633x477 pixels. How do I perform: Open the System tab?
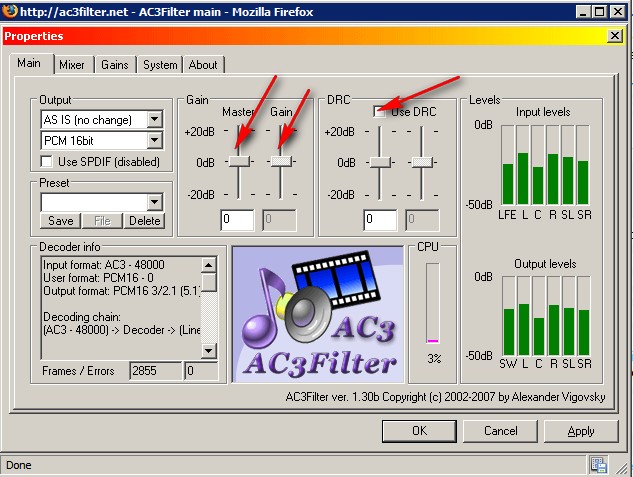(x=160, y=65)
